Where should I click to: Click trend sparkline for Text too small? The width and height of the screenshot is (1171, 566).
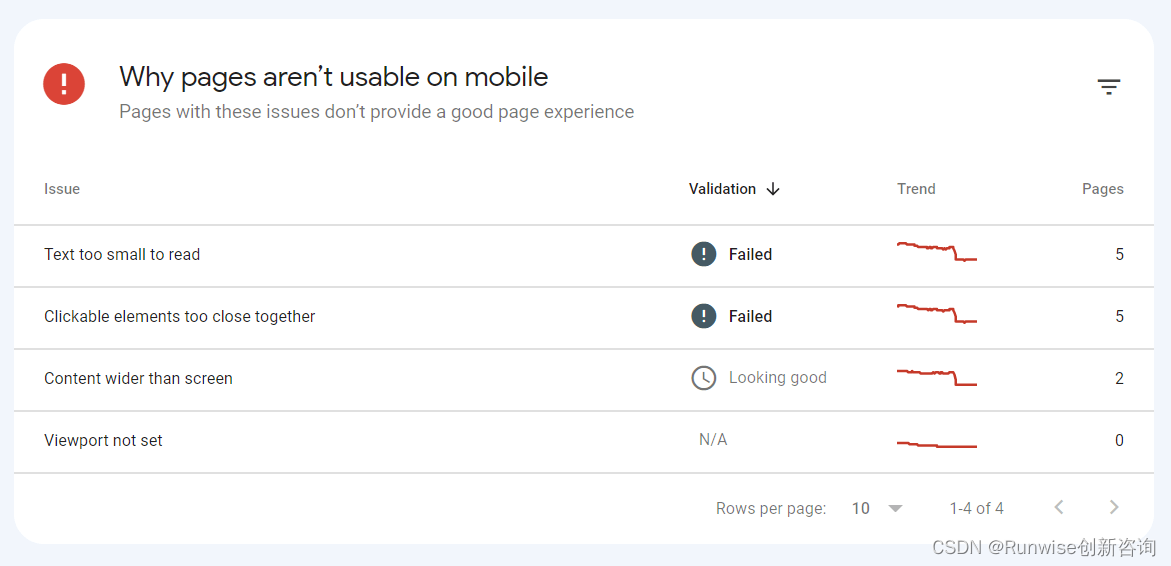click(x=936, y=251)
